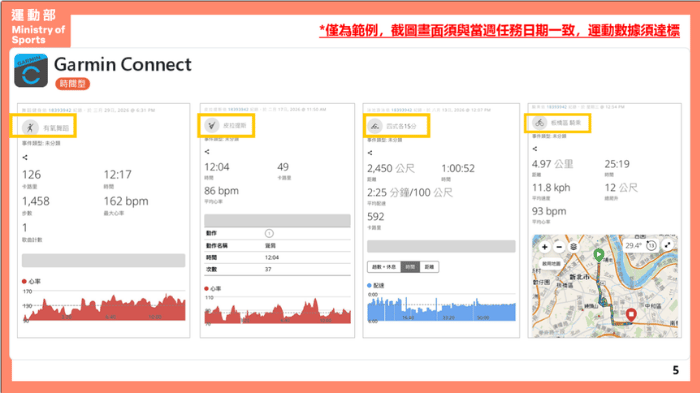
Task: Share the 12:04 stretching activity
Action: coord(207,151)
